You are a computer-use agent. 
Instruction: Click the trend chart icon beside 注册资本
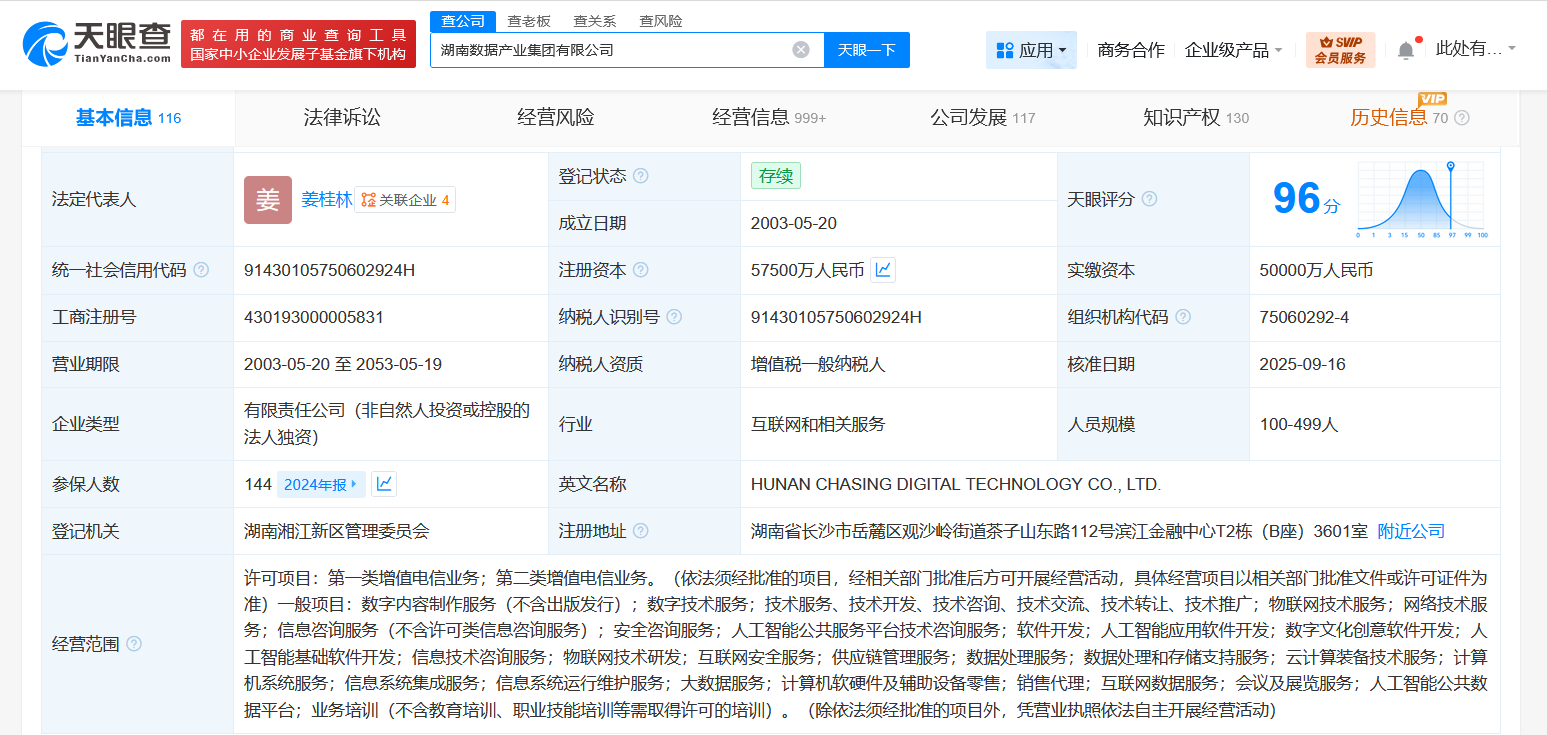tap(881, 270)
